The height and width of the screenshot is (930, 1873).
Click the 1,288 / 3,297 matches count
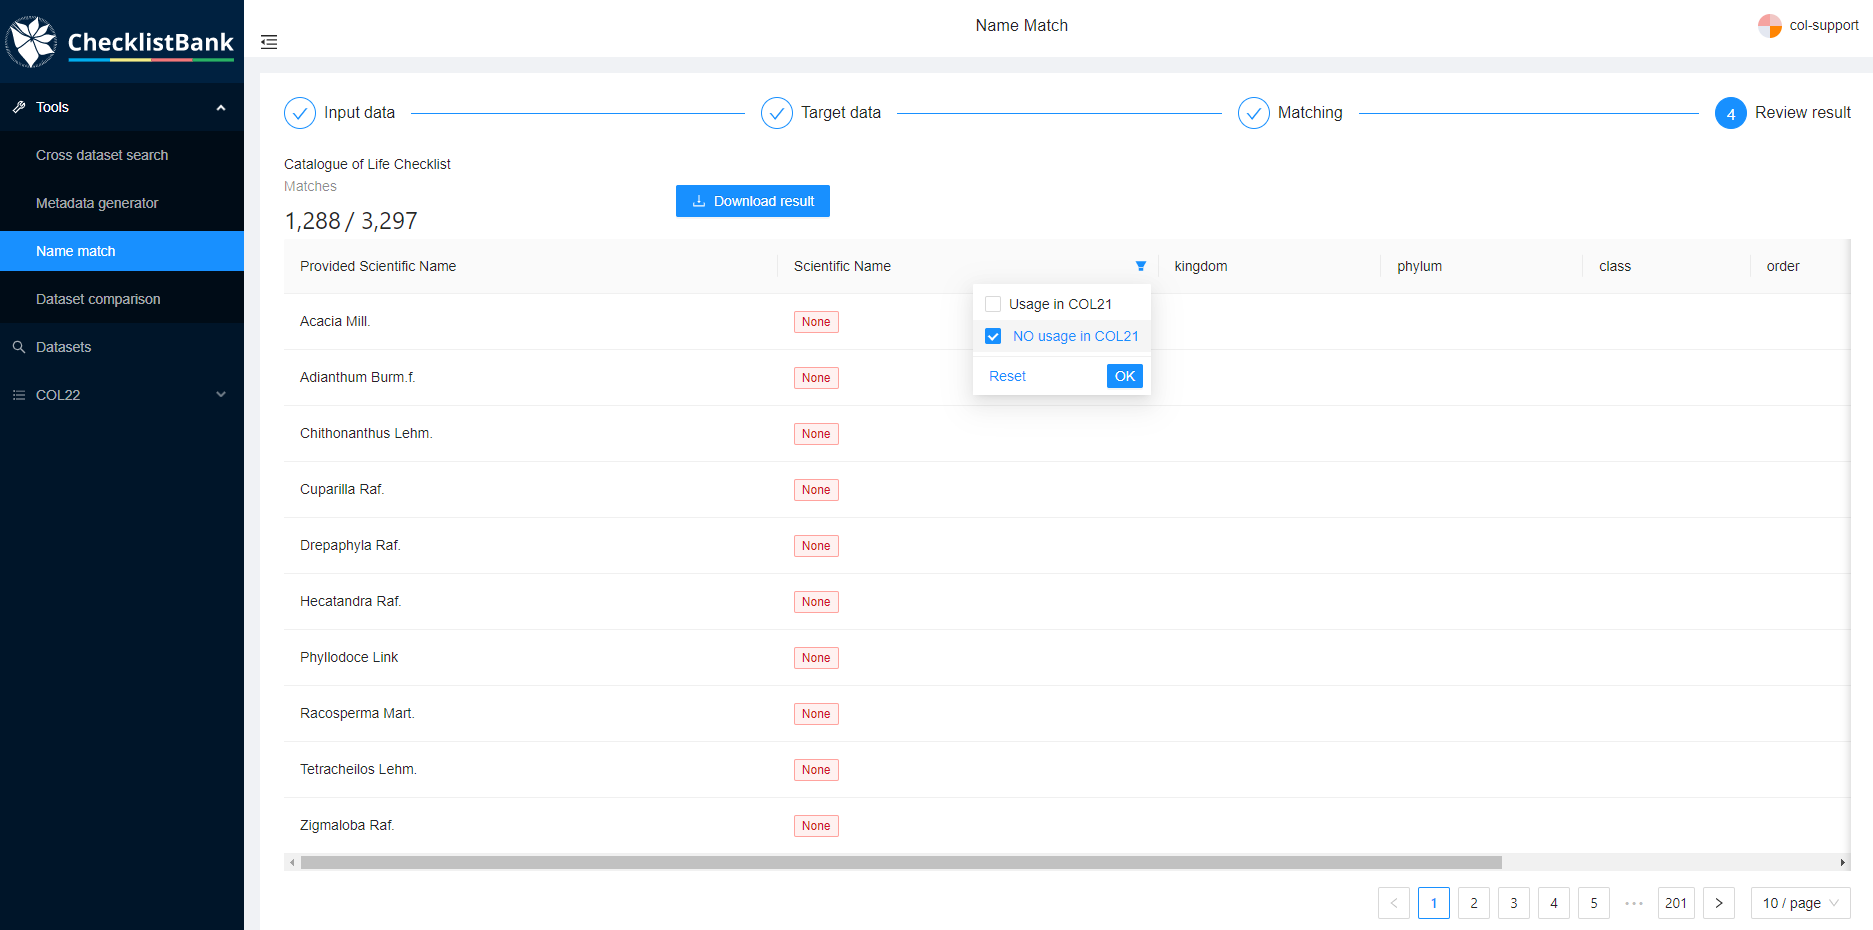(x=351, y=221)
